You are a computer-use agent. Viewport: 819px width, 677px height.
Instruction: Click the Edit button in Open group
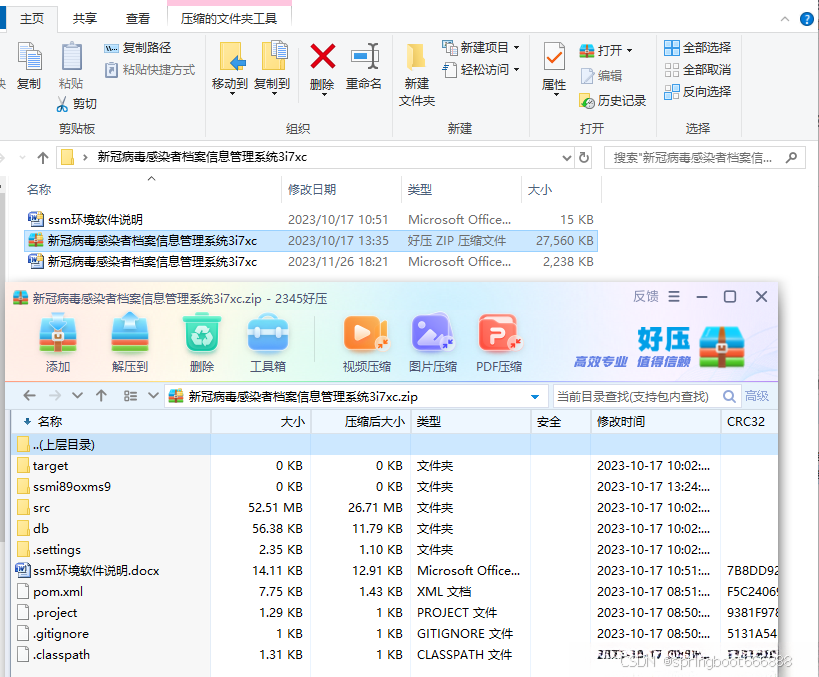[601, 76]
